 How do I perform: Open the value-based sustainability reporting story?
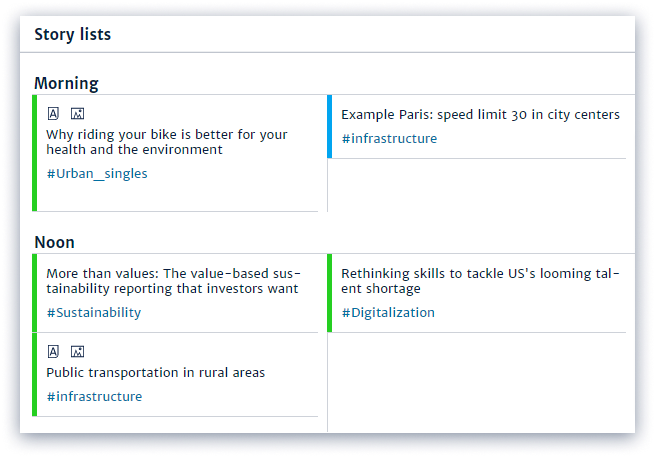[172, 281]
